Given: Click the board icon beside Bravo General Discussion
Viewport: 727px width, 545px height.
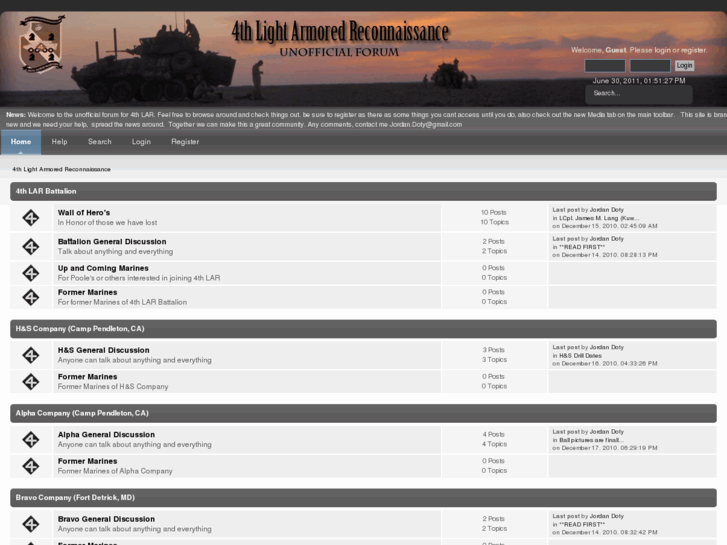Looking at the screenshot, I should point(31,524).
